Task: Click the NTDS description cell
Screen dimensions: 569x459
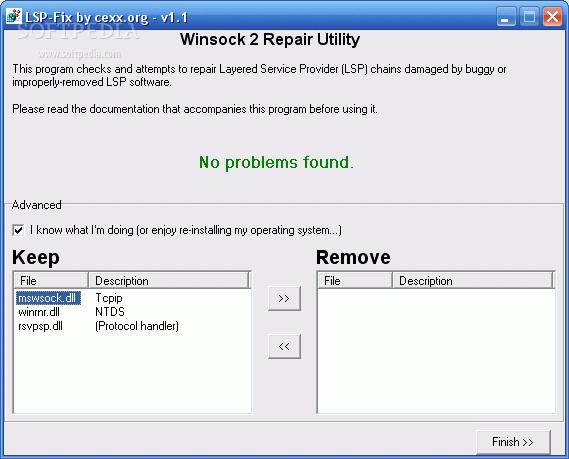Action: point(110,312)
